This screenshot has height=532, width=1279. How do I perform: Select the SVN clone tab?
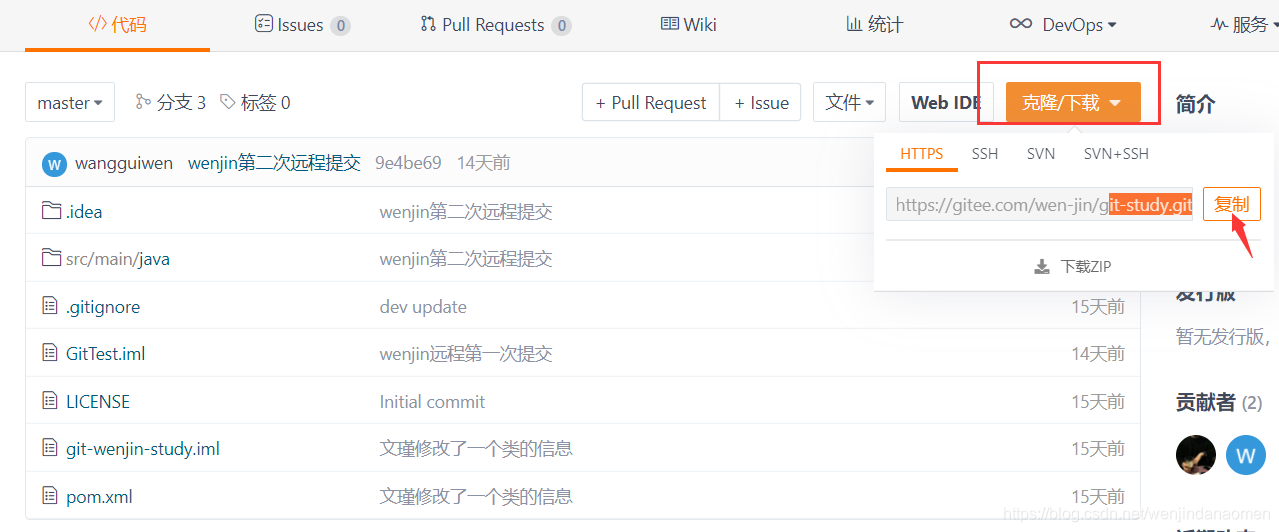(1041, 154)
